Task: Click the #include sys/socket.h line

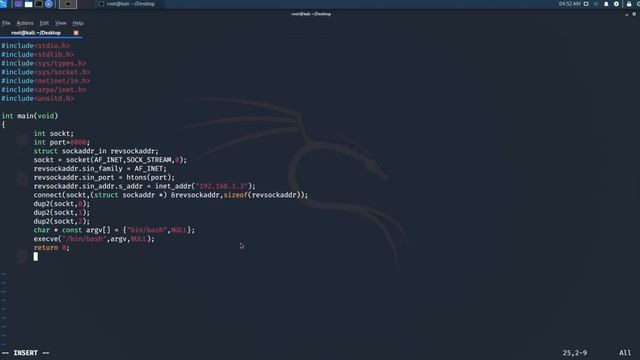Action: coord(46,72)
